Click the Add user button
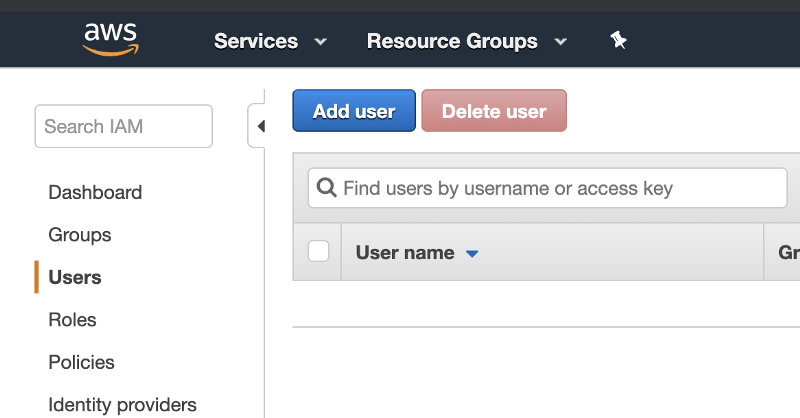The width and height of the screenshot is (800, 418). (x=354, y=111)
